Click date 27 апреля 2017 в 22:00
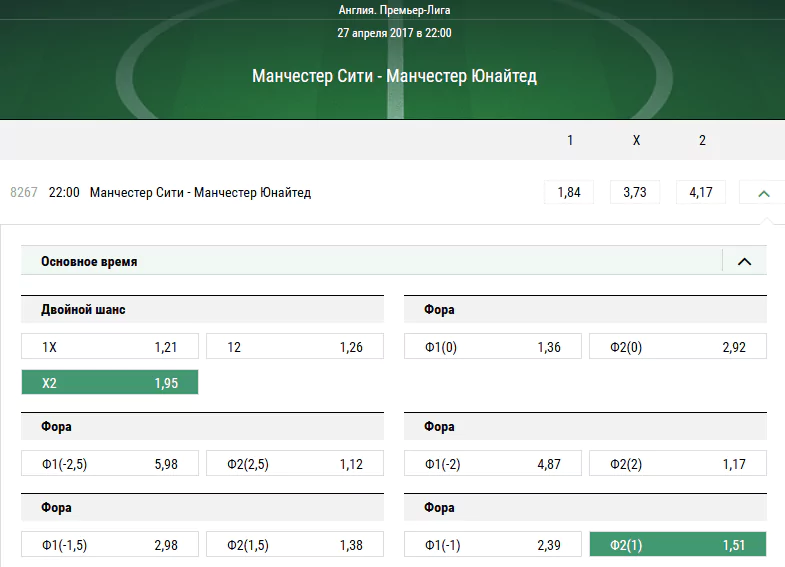The width and height of the screenshot is (785, 567). [x=395, y=33]
